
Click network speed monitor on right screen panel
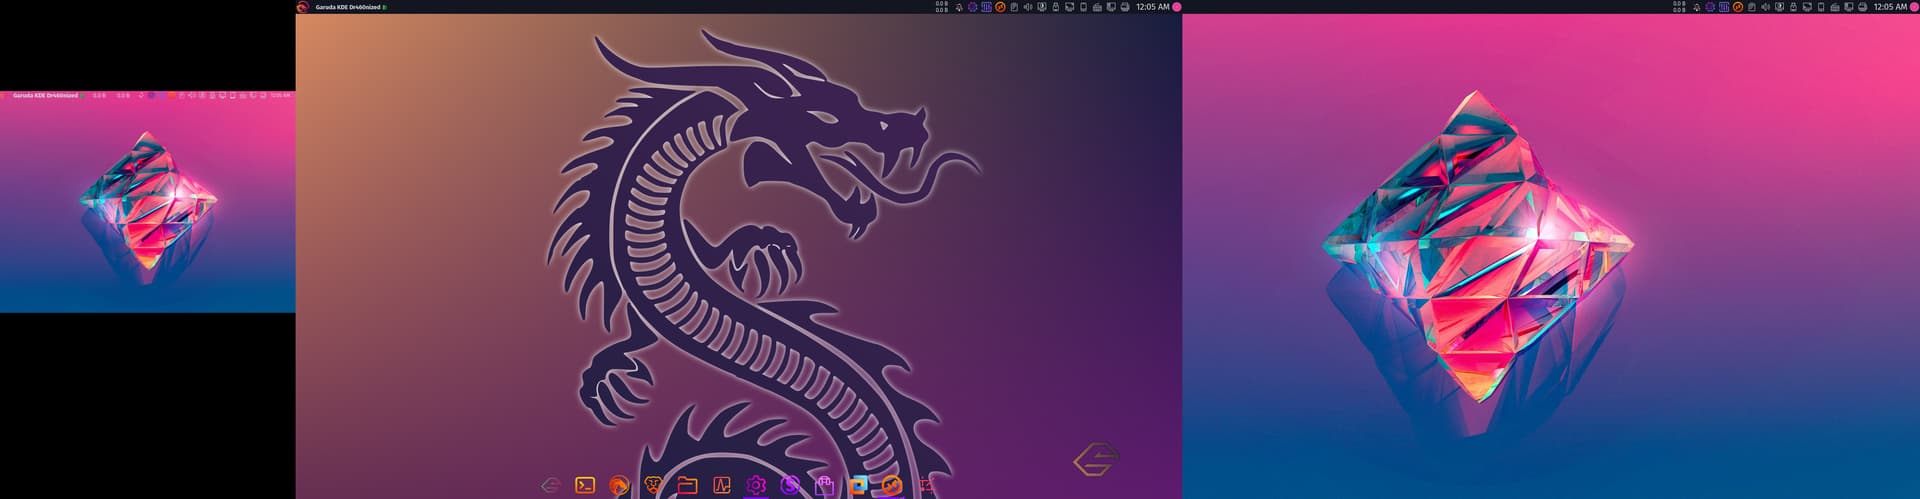pyautogui.click(x=1679, y=7)
